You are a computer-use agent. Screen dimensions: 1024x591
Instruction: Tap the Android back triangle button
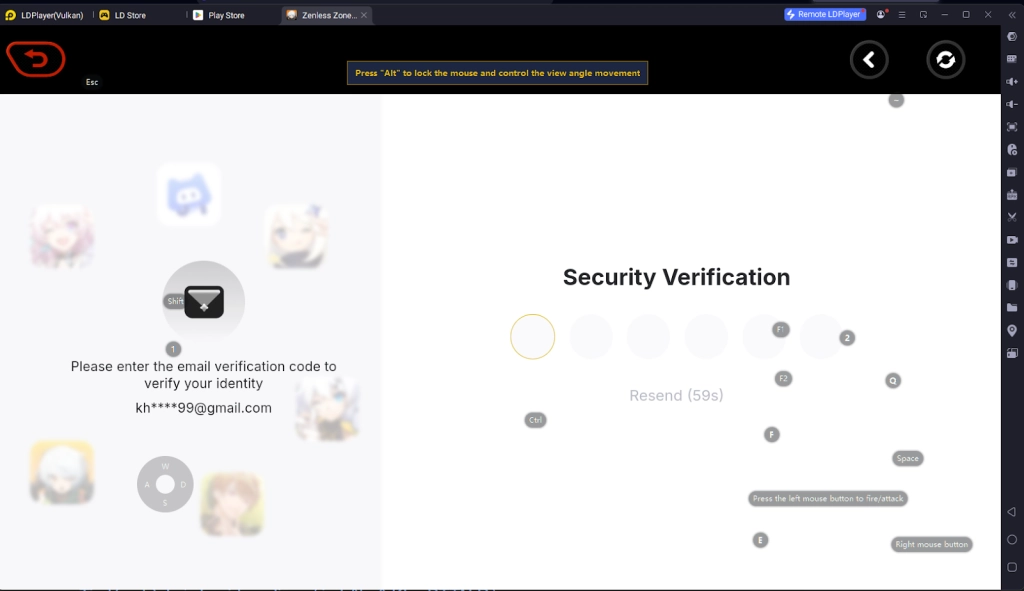click(x=1012, y=512)
